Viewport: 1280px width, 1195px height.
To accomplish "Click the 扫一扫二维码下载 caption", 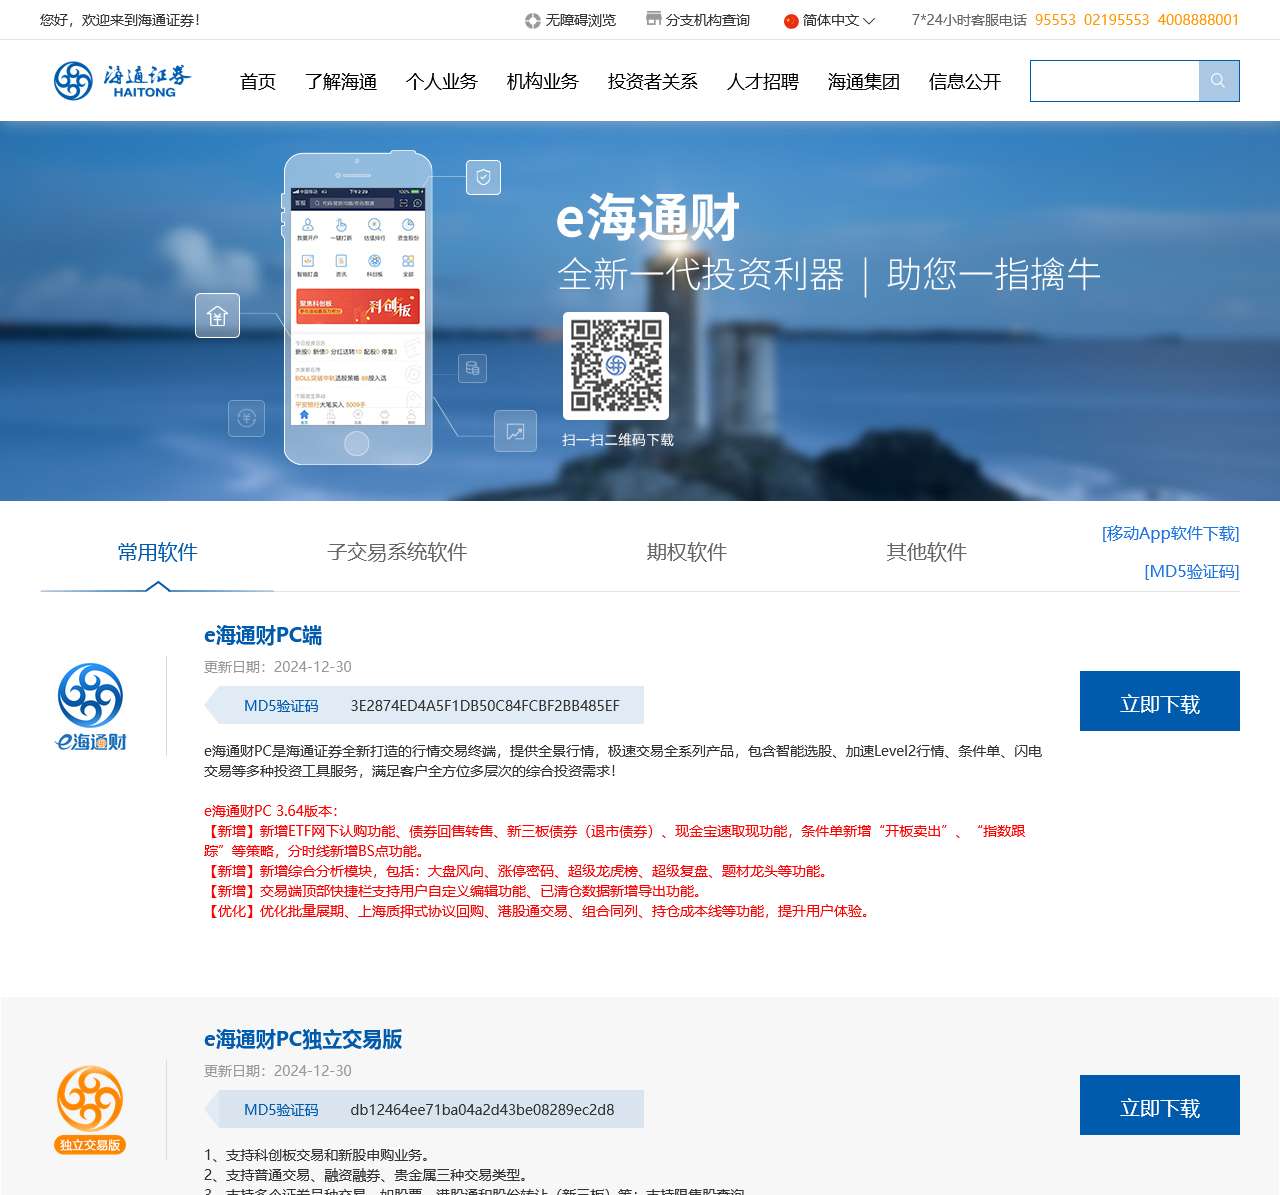I will pos(618,440).
